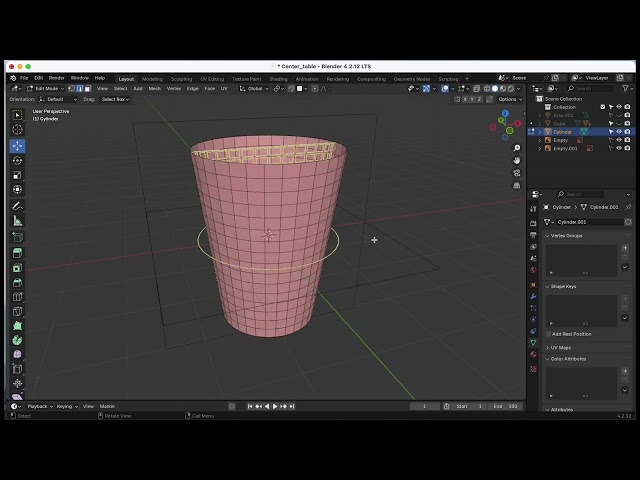Expand the Empty.001 item in outliner
The width and height of the screenshot is (640, 480).
coord(540,149)
